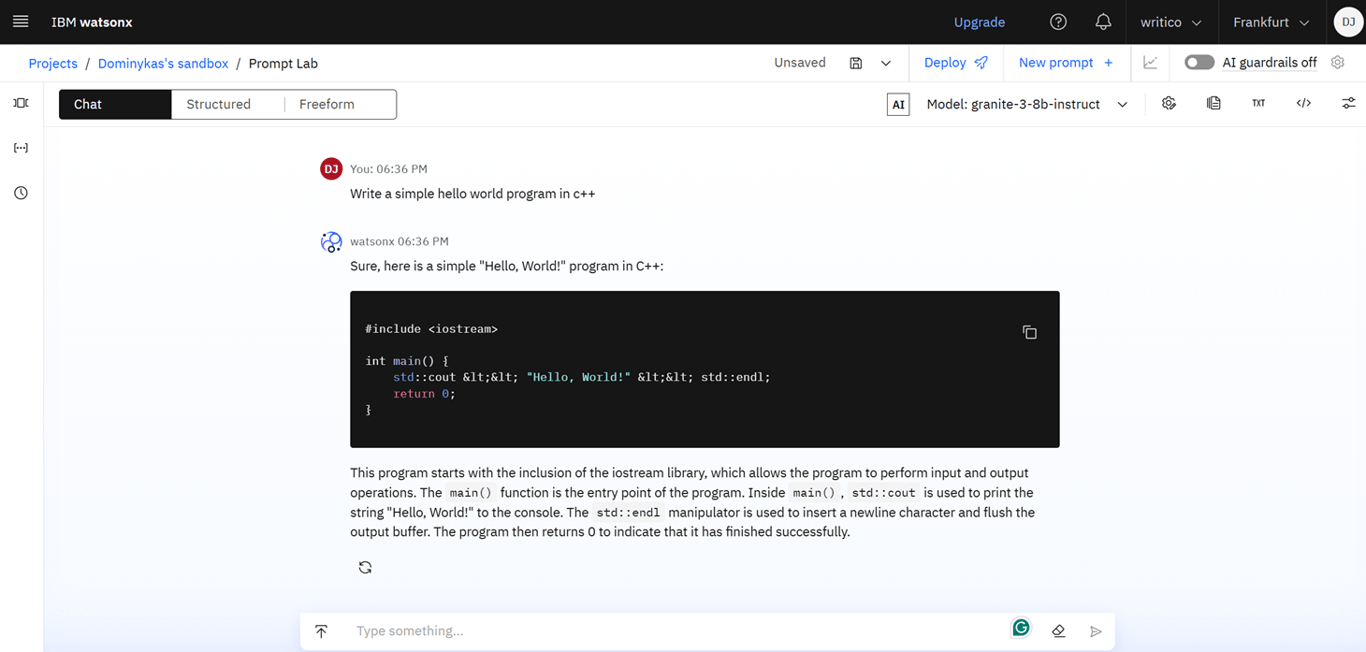Screen dimensions: 1366x652
Task: Switch to plain TXT view
Action: coord(1258,103)
